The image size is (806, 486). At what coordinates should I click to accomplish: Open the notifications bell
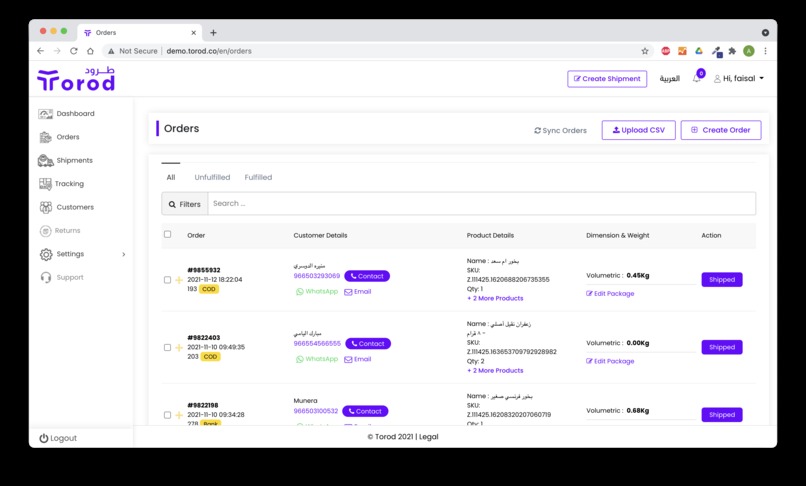(x=697, y=78)
